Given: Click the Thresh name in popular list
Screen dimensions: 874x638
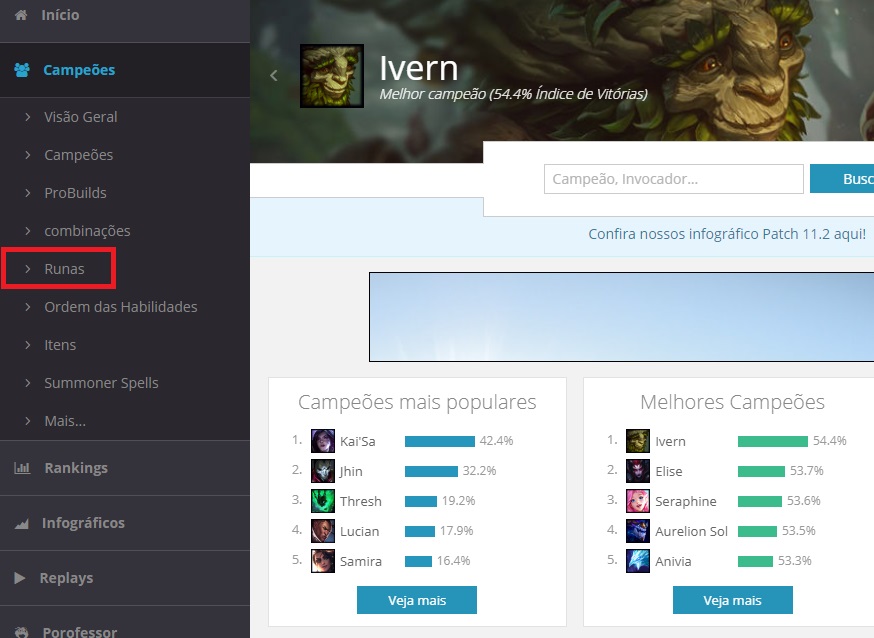Looking at the screenshot, I should tap(361, 501).
